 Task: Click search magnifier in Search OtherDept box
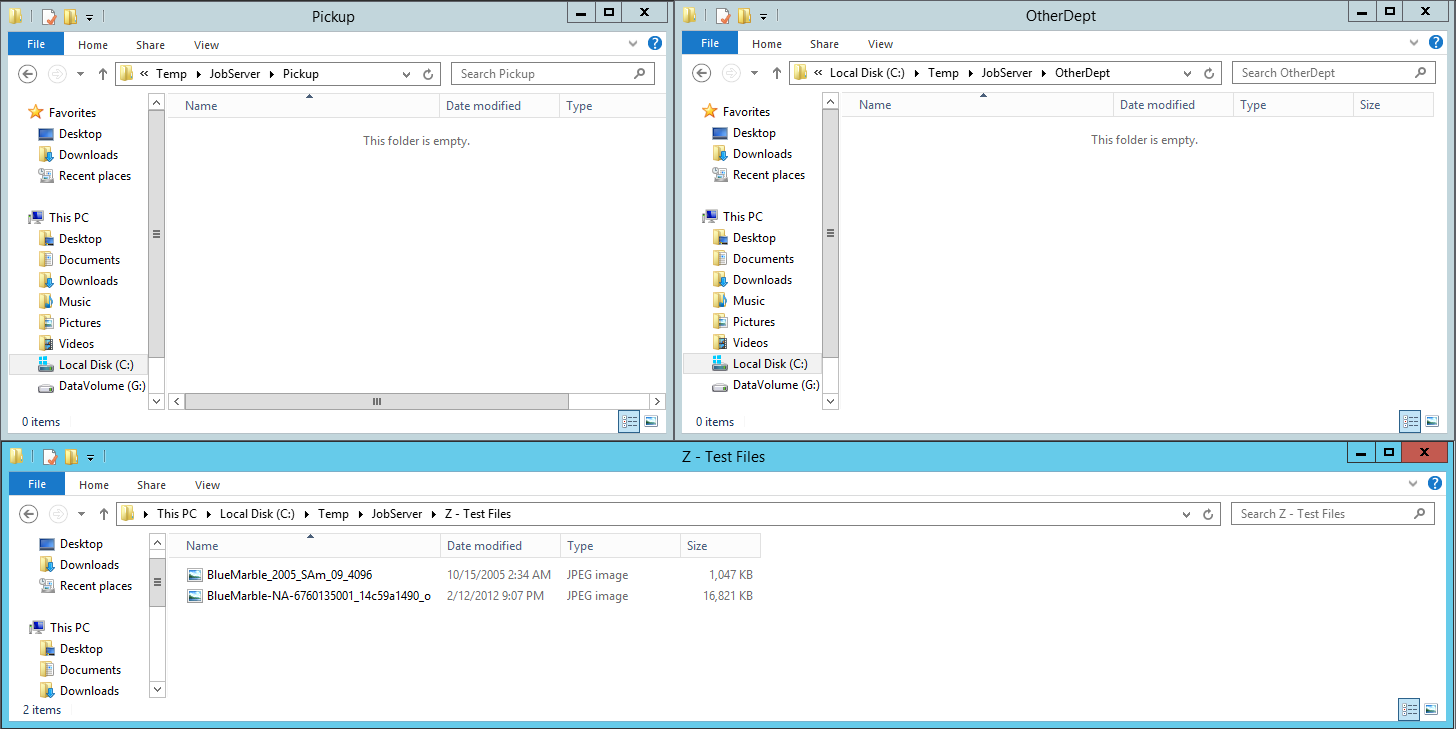point(1419,73)
